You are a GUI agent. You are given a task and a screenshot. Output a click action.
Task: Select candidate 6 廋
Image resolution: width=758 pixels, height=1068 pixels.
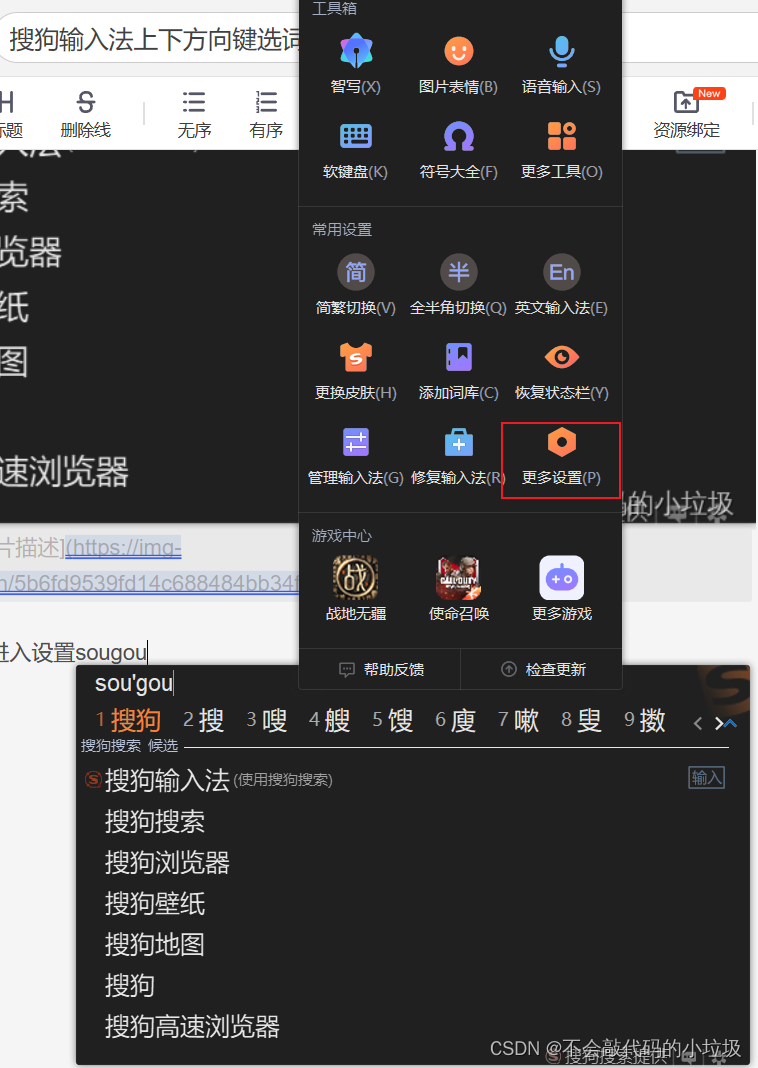click(x=455, y=720)
